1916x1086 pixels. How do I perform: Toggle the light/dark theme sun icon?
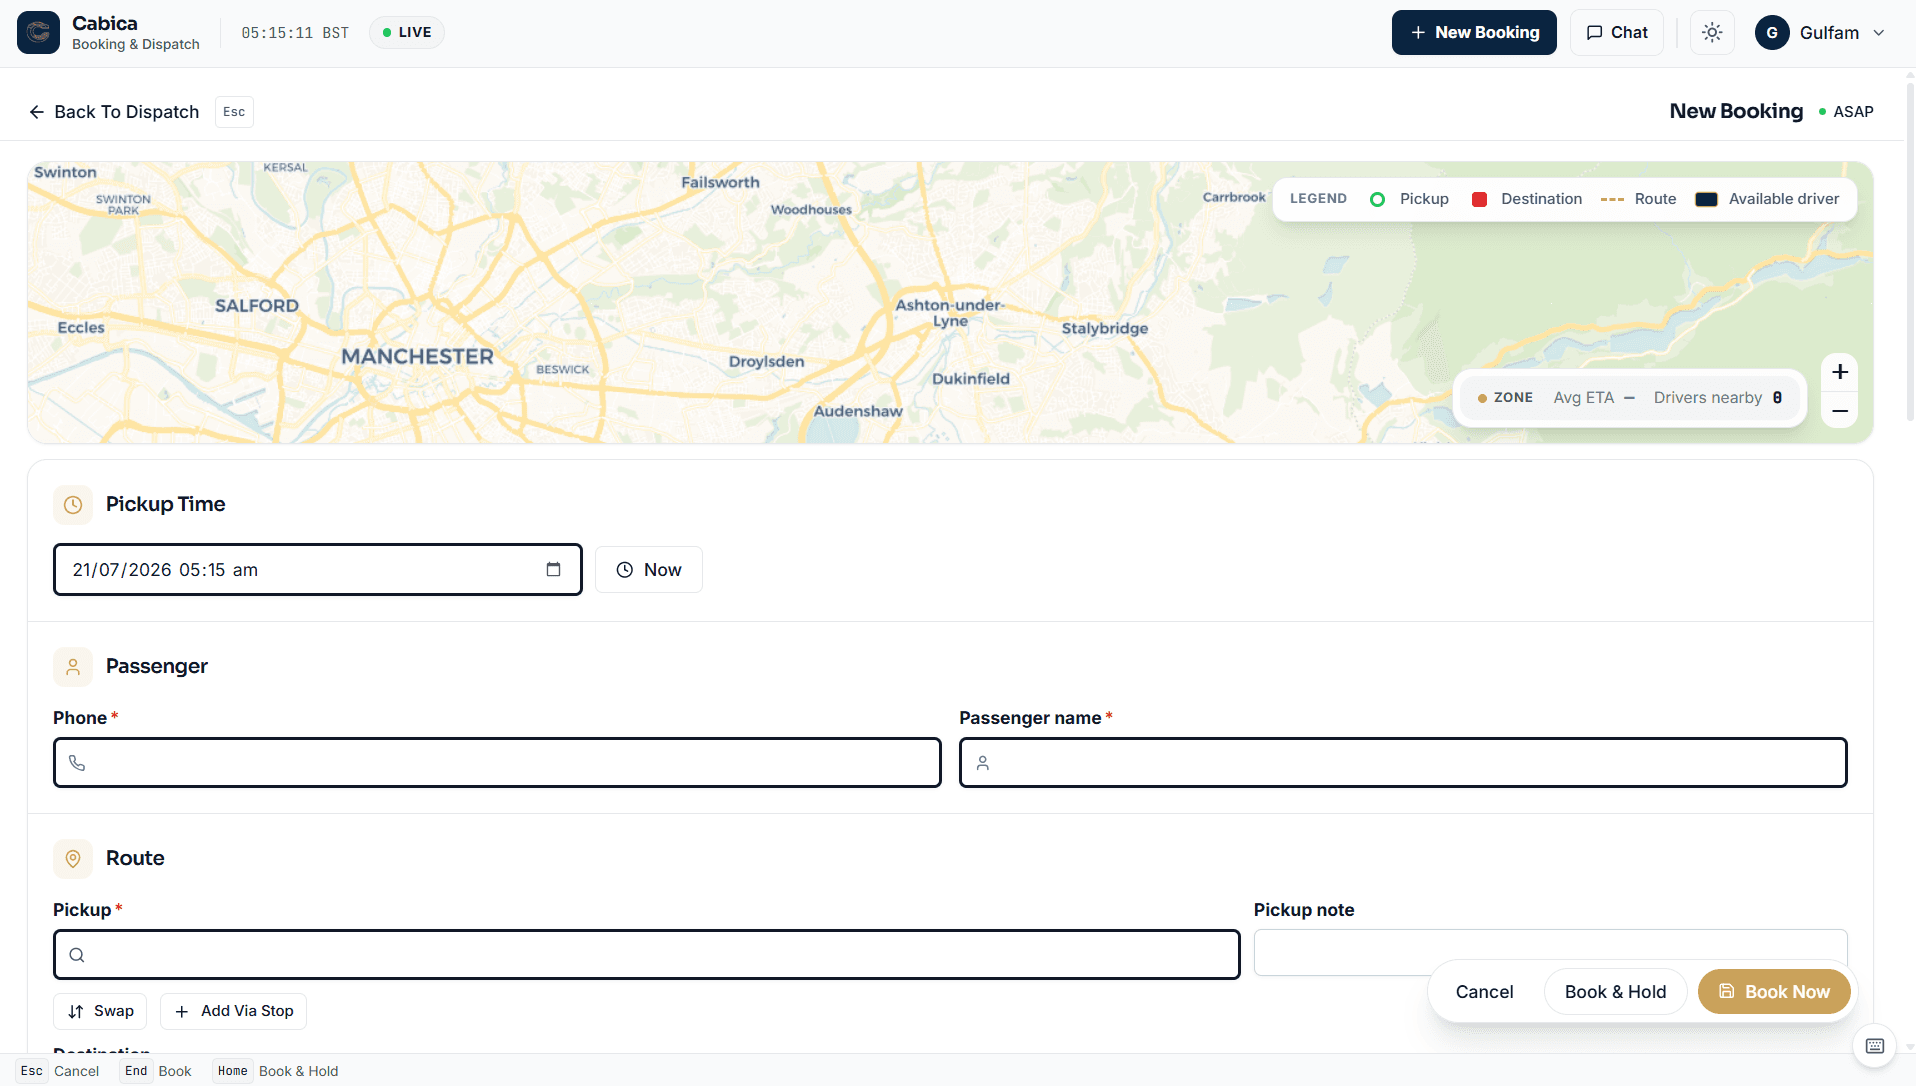[1712, 33]
